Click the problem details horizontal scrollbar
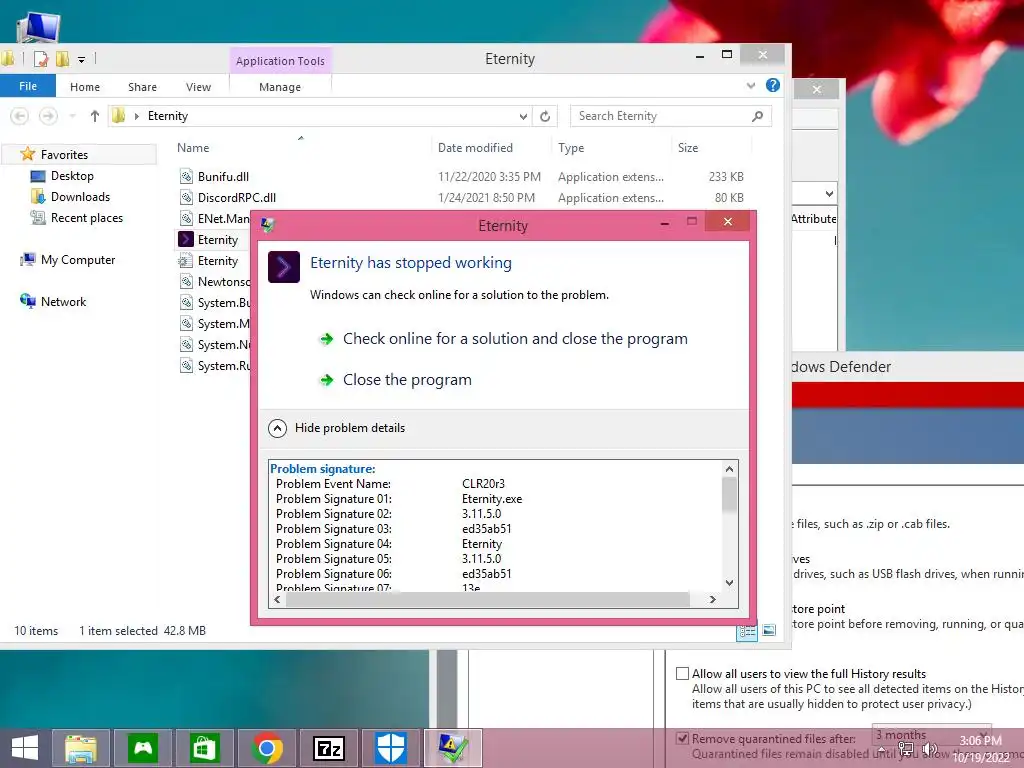This screenshot has height=768, width=1024. point(488,600)
